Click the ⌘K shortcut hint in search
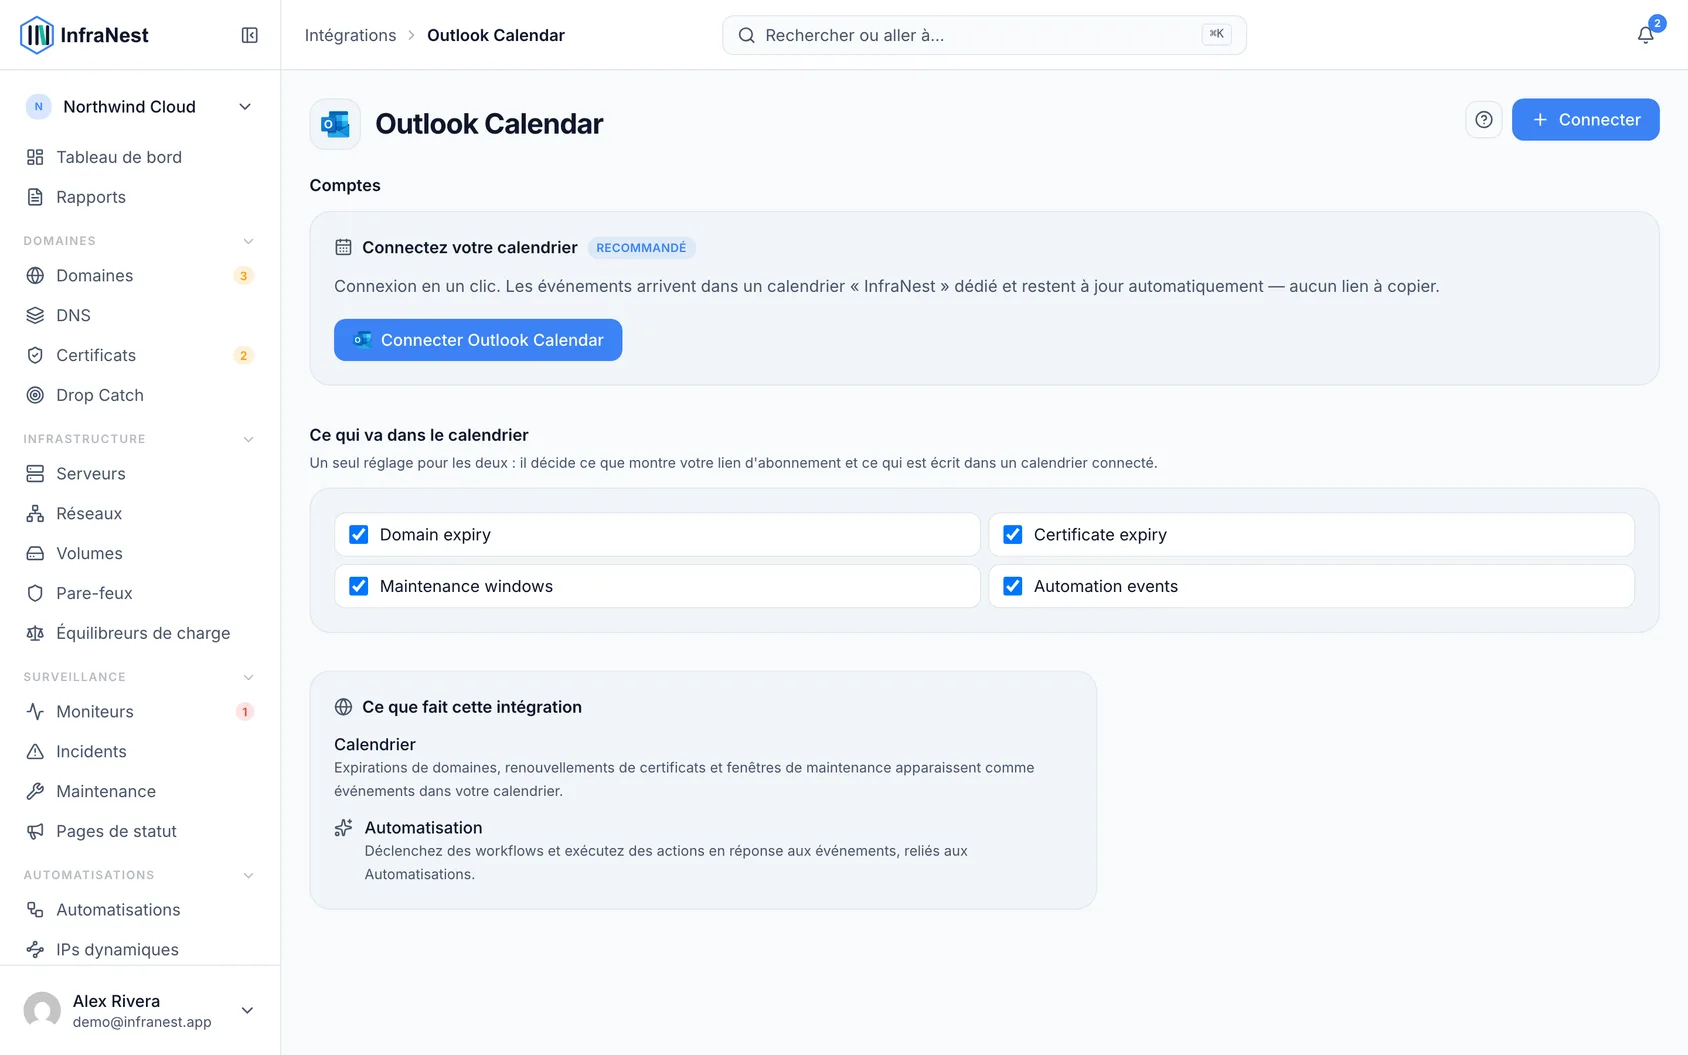This screenshot has width=1688, height=1055. click(1216, 34)
